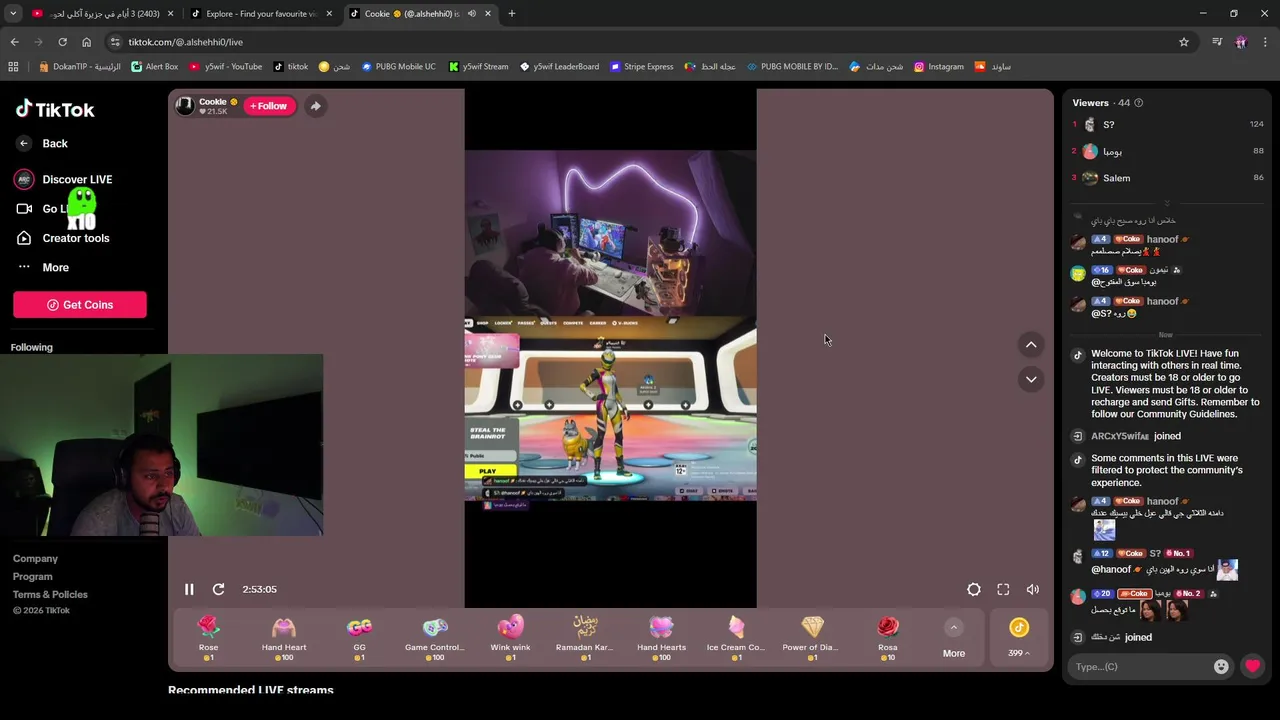Open a new browser tab
1280x720 pixels.
click(x=512, y=14)
